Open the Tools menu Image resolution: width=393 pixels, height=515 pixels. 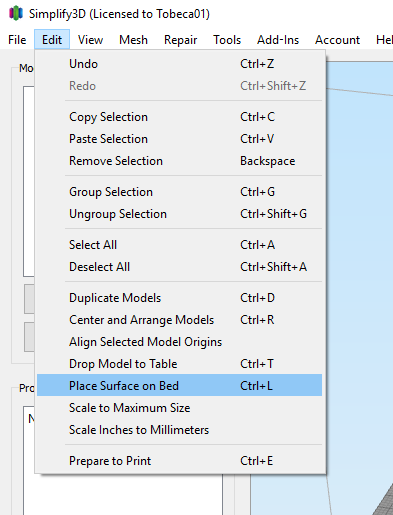coord(227,40)
